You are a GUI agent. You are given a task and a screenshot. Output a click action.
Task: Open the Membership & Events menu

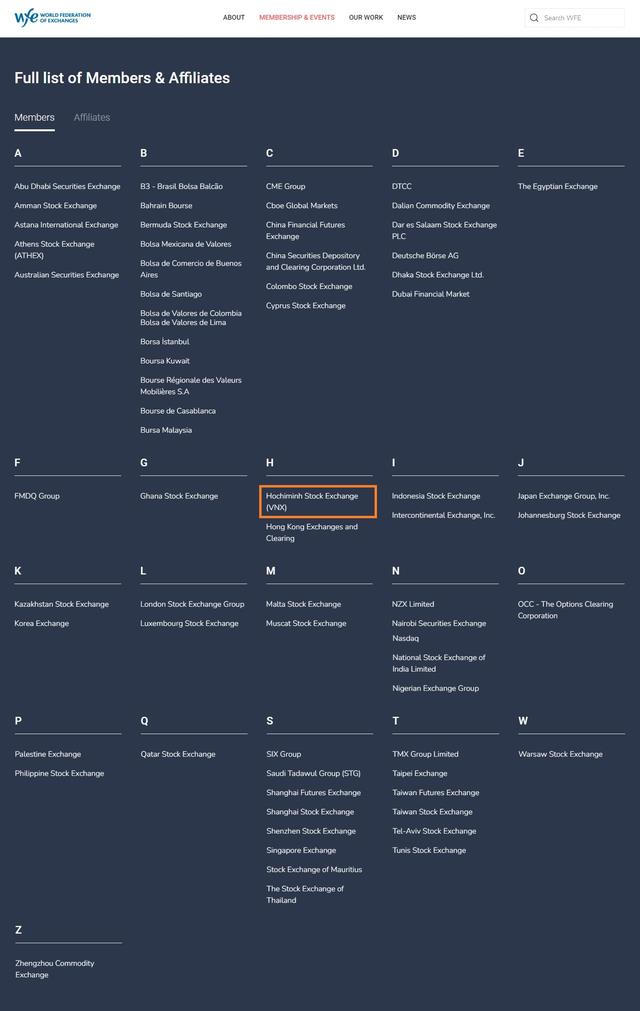[x=297, y=18]
